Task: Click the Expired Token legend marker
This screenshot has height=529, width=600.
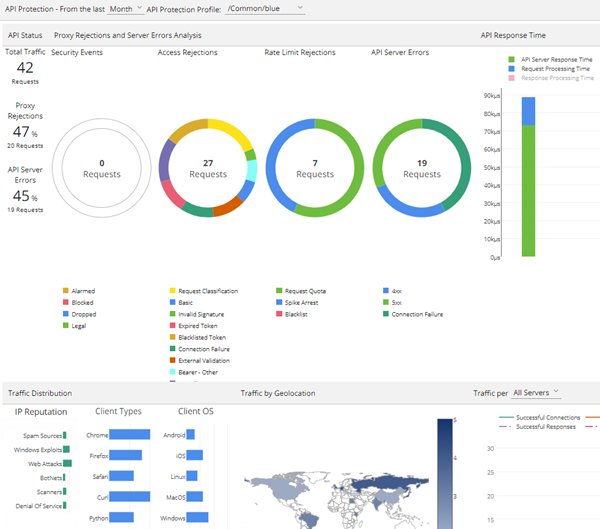Action: tap(171, 325)
